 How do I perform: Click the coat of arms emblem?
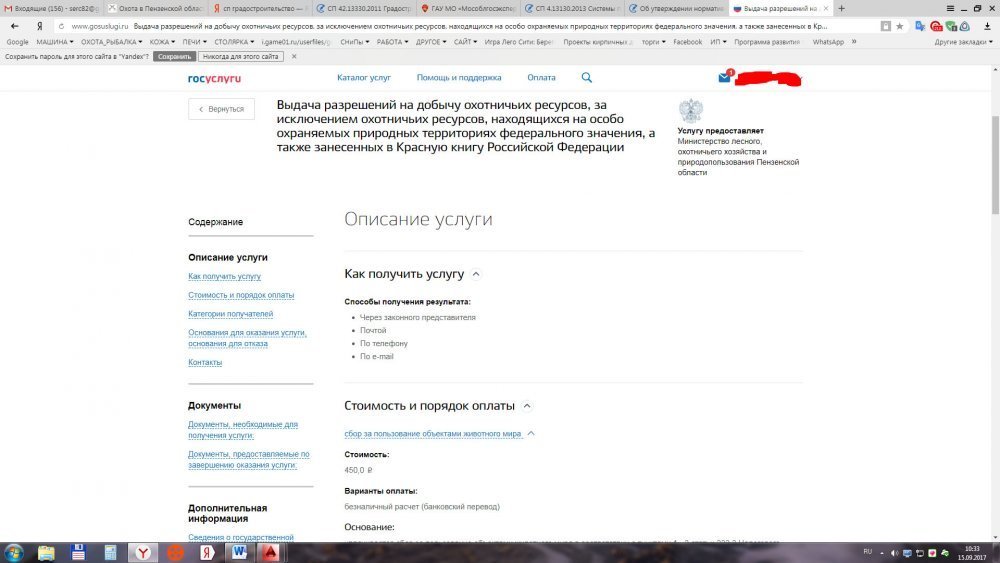[690, 111]
